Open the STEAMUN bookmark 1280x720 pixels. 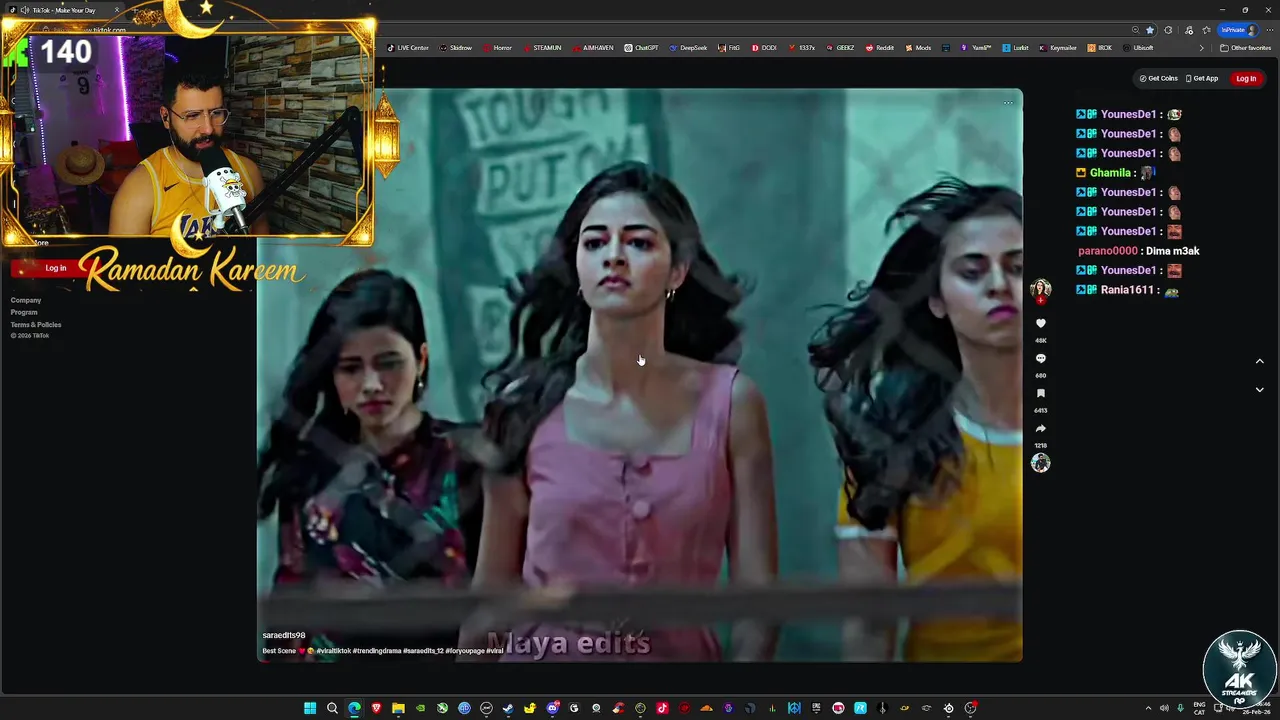point(542,48)
